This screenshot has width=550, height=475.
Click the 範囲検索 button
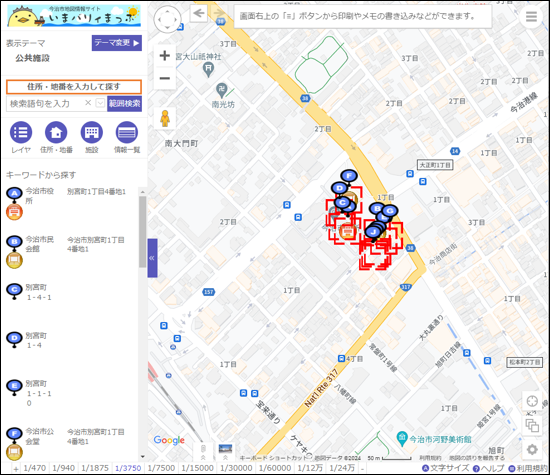click(125, 103)
